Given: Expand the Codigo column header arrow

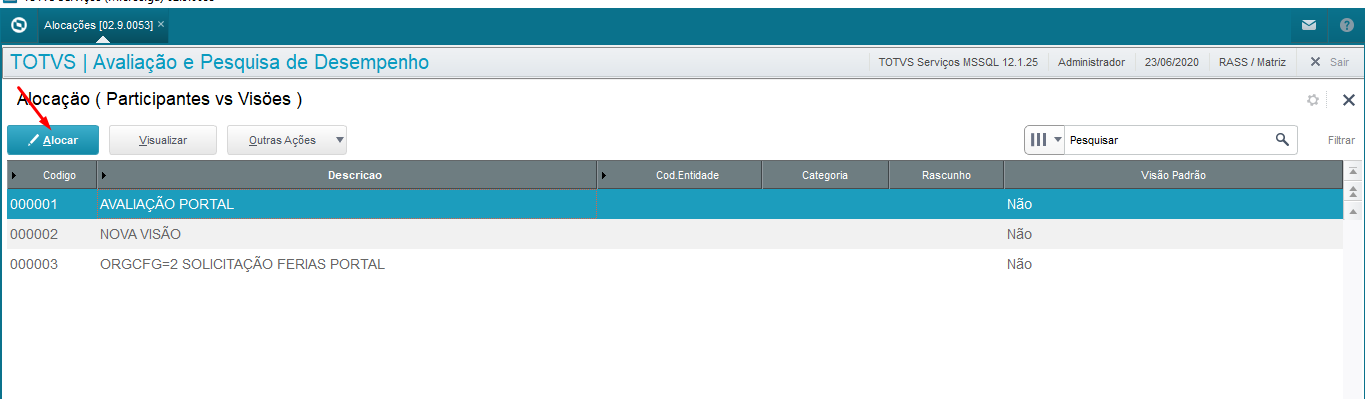Looking at the screenshot, I should click(x=14, y=175).
